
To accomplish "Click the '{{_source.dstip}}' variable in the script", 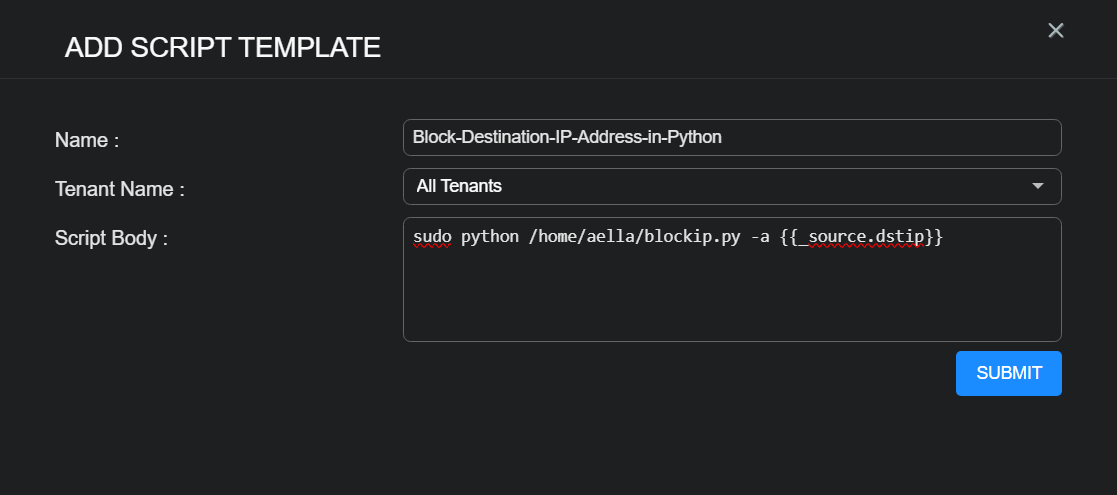I will pos(861,238).
